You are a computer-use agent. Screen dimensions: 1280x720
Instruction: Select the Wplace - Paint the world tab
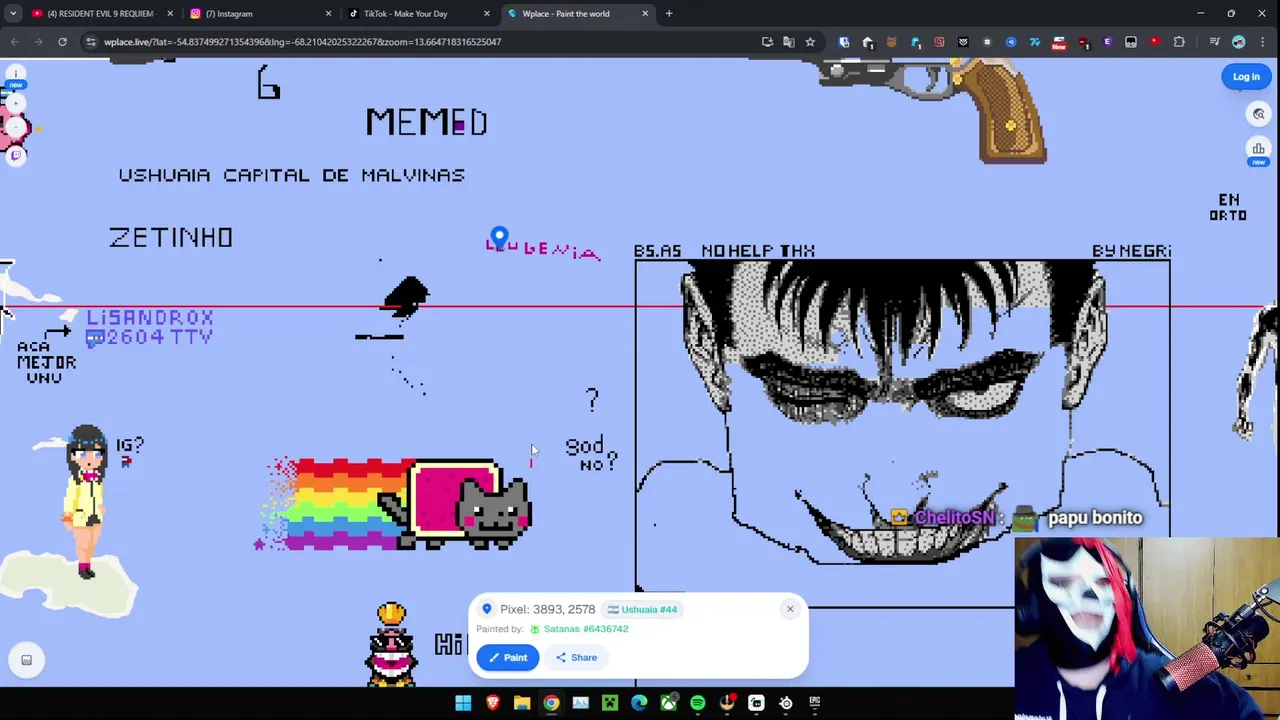pos(577,14)
